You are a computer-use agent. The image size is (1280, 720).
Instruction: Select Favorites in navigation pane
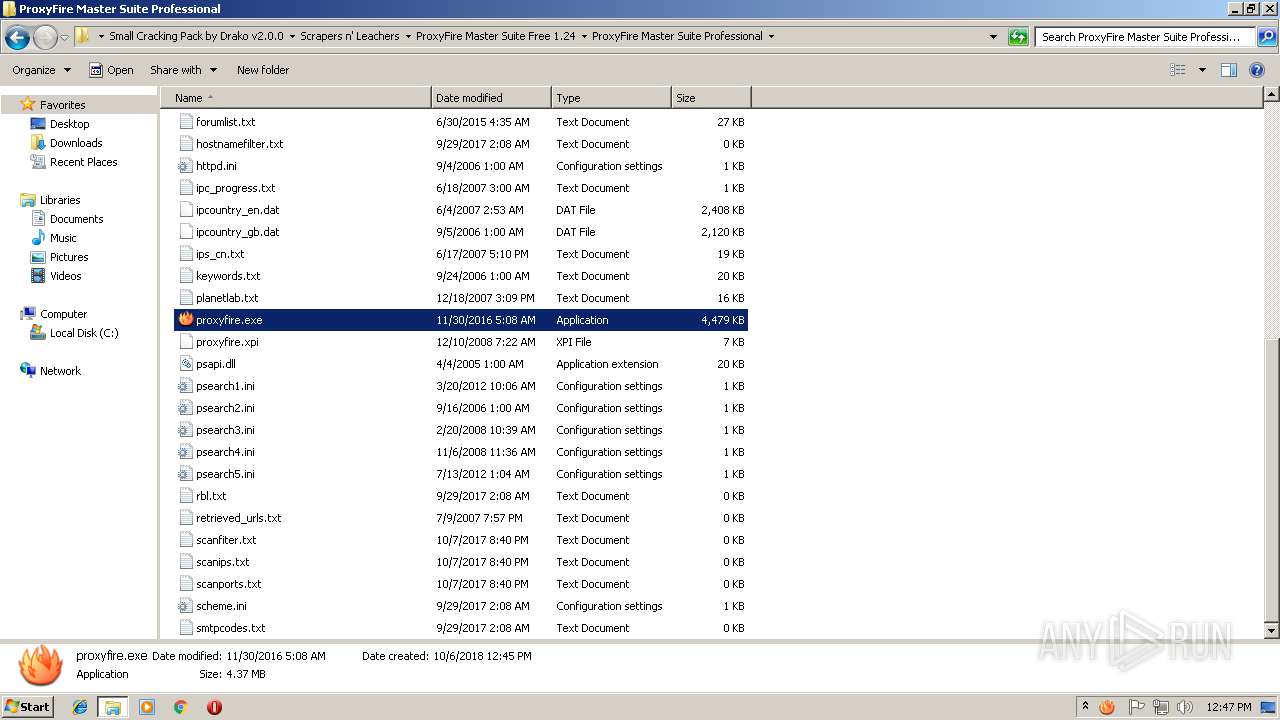coord(62,105)
